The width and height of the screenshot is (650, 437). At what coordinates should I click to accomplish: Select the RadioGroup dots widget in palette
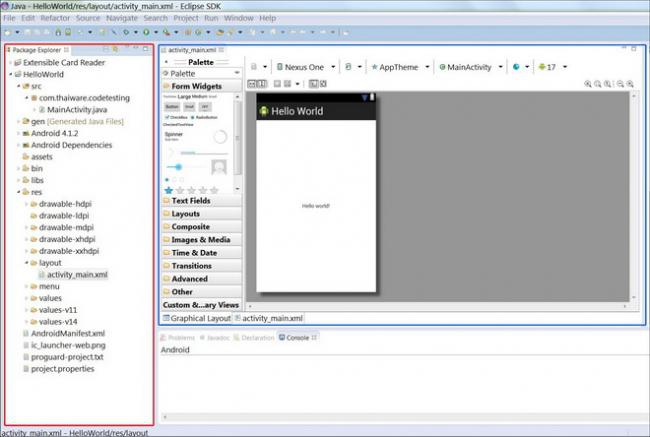click(174, 180)
